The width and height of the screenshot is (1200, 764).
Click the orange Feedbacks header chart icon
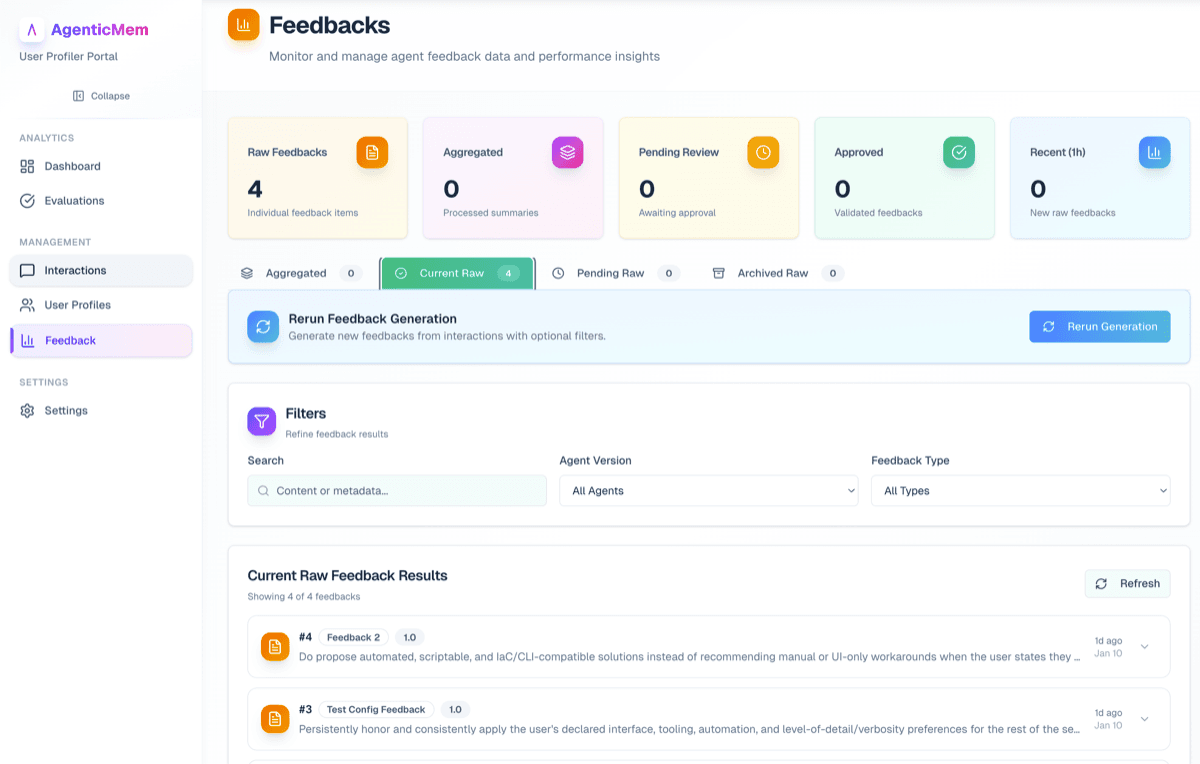[243, 25]
